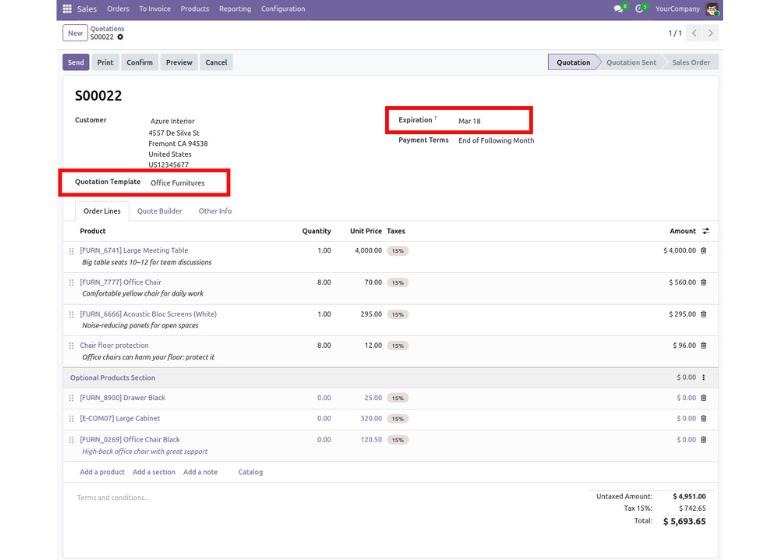Click the gear icon beside S00022
780x560 pixels.
point(121,37)
